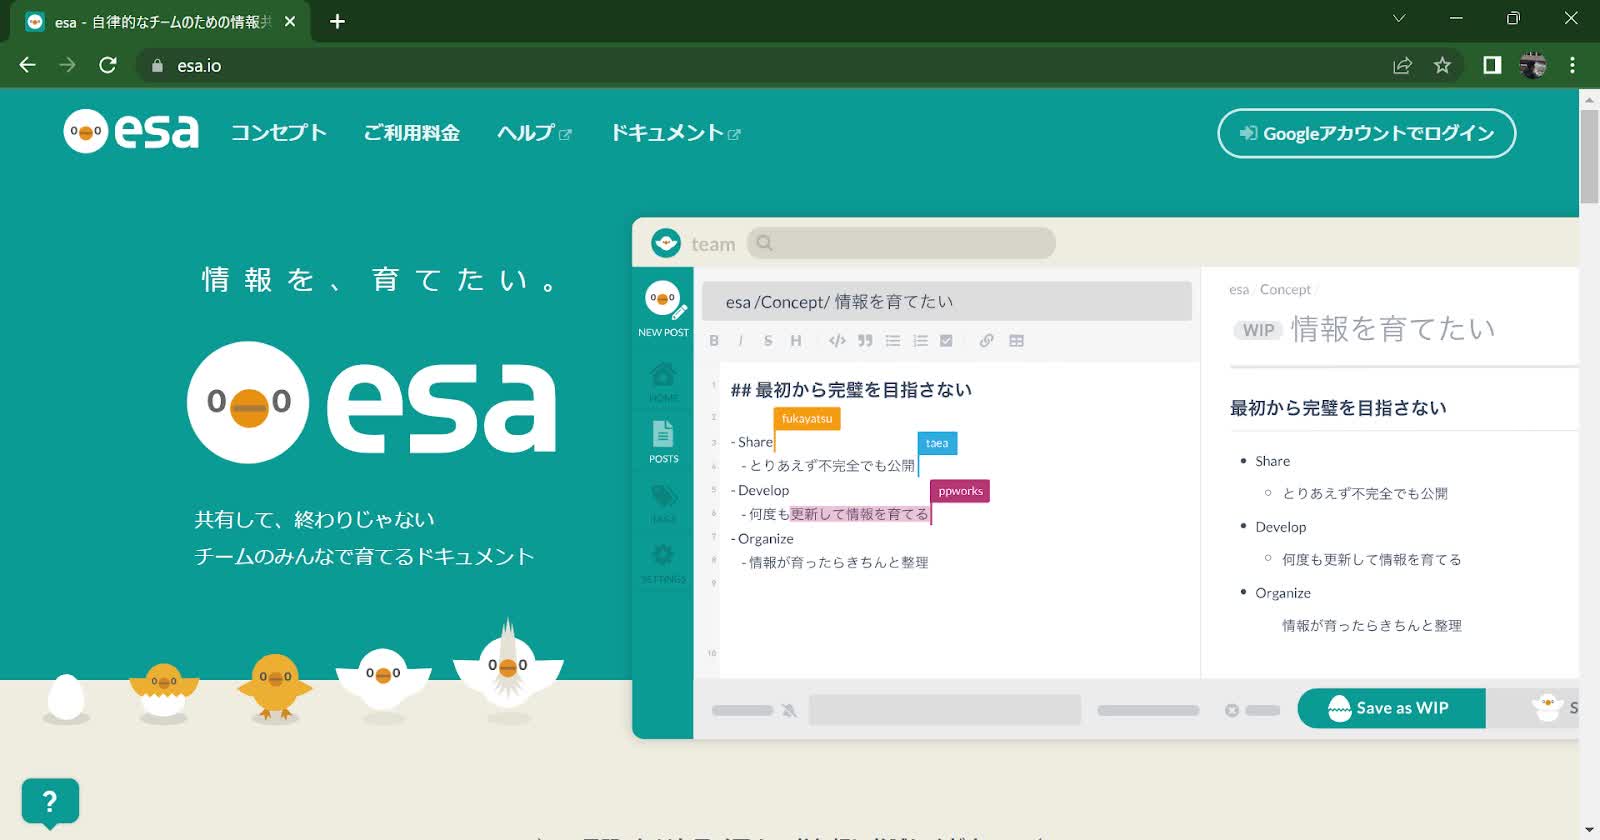Image resolution: width=1600 pixels, height=840 pixels.
Task: Toggle strikethrough in editor toolbar
Action: coord(768,341)
